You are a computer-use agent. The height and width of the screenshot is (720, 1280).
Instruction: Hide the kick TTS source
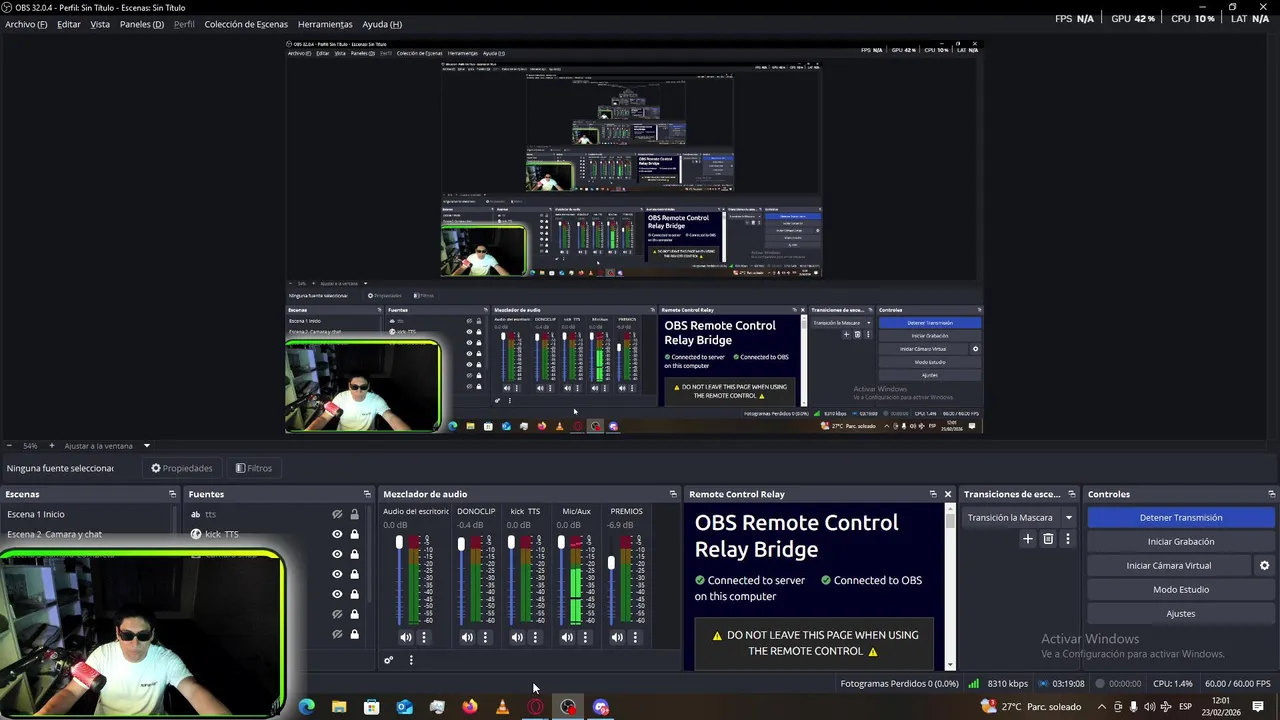coord(337,534)
